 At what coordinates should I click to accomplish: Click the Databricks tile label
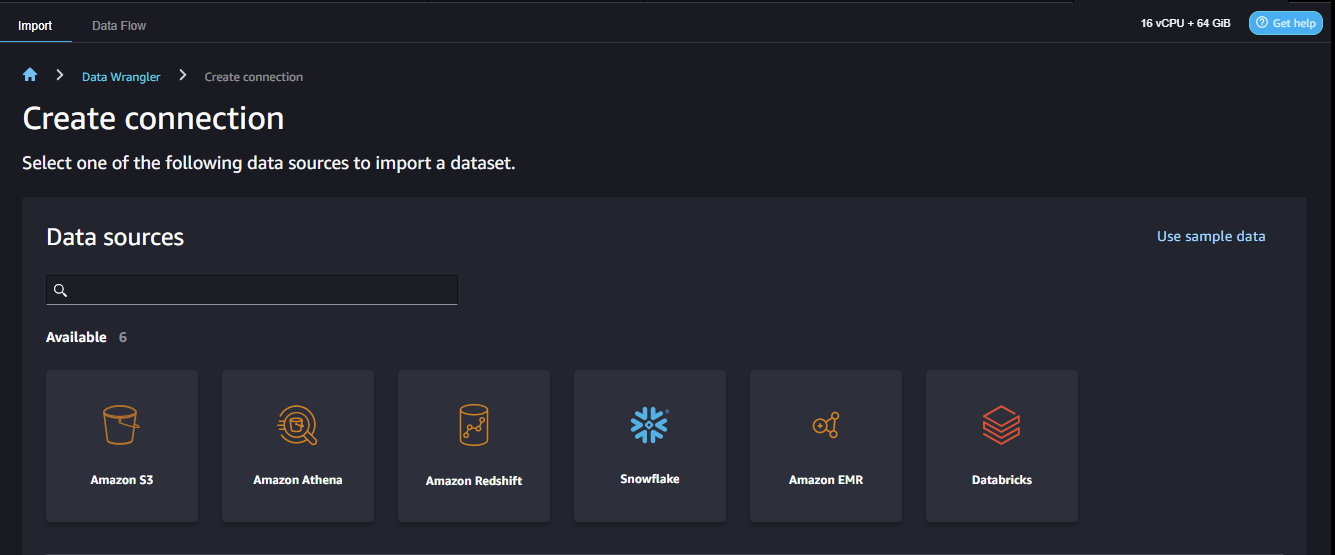1002,480
